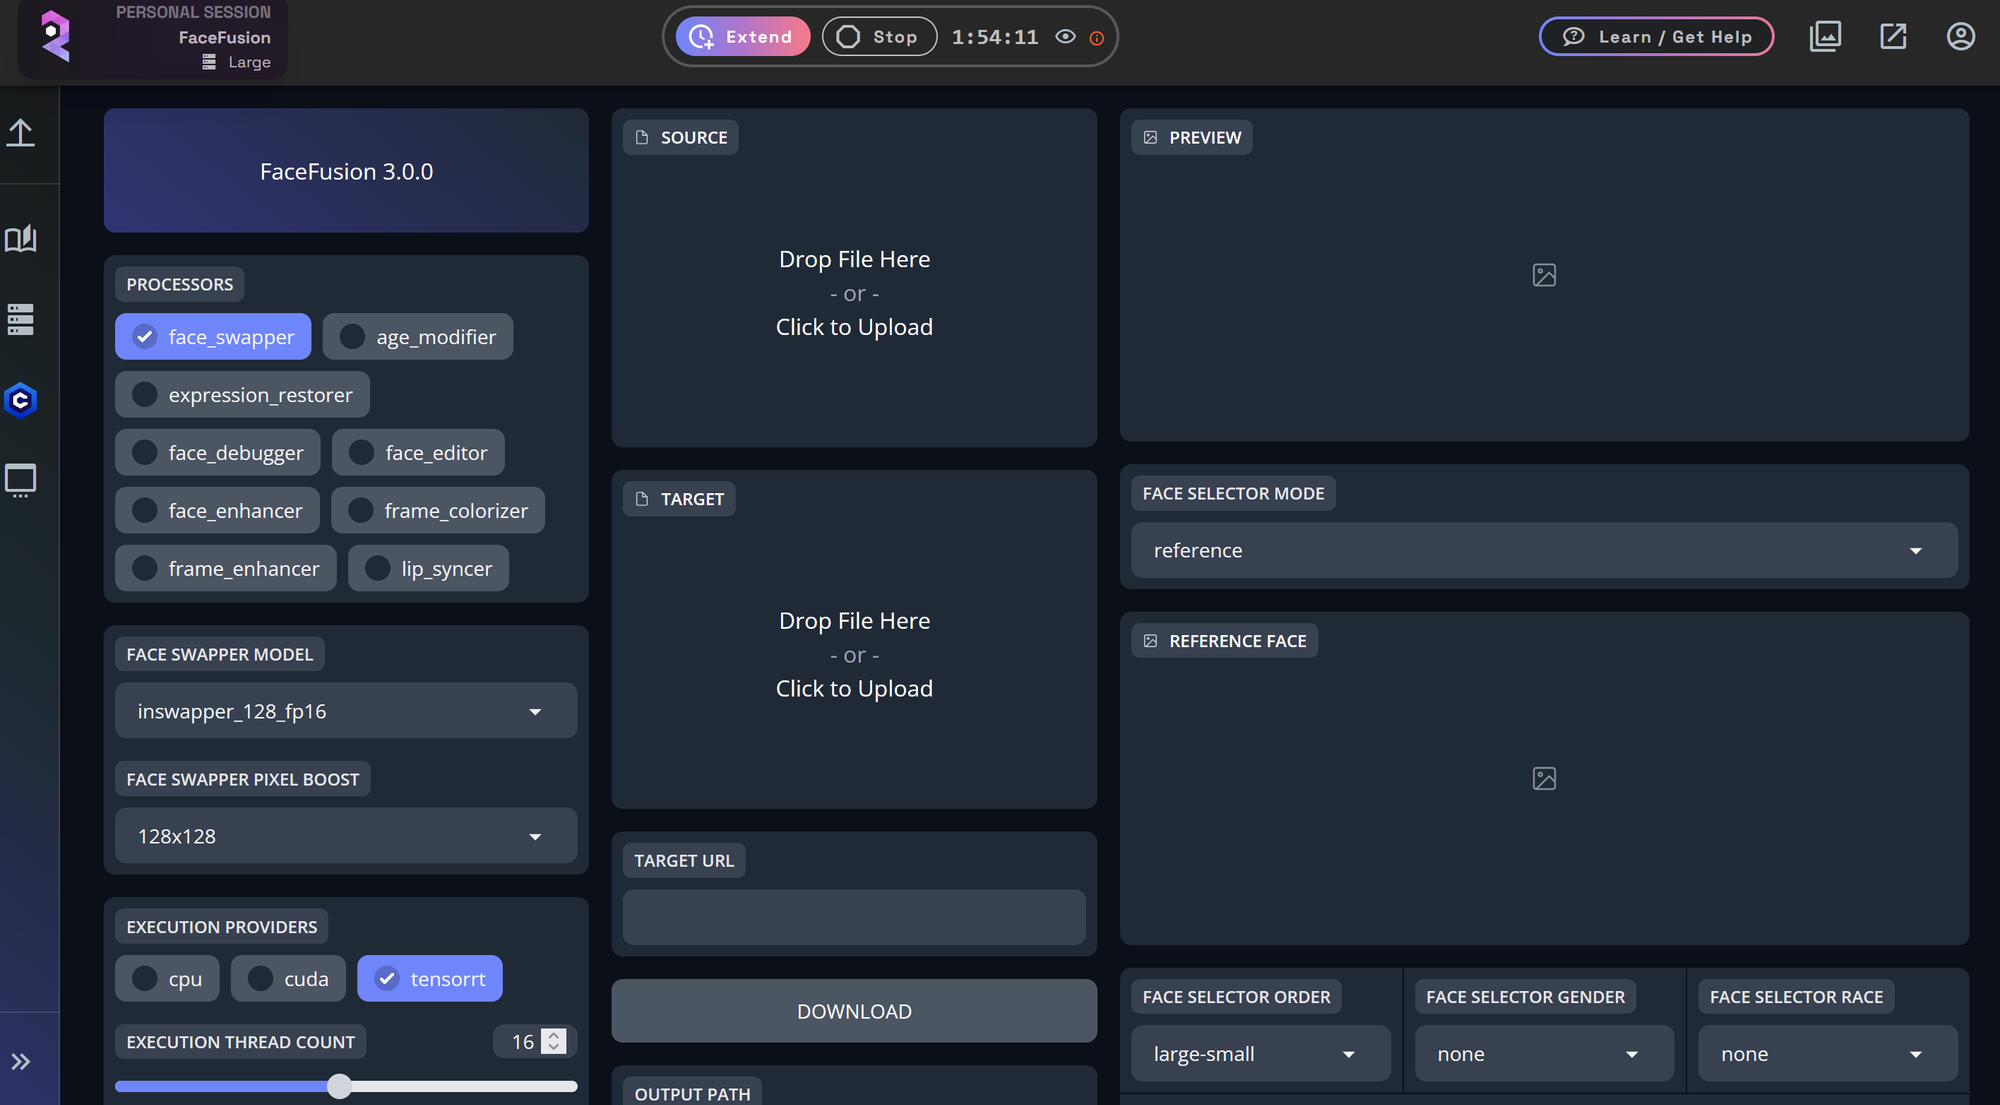2000x1105 pixels.
Task: Open the documentation book icon in the sidebar
Action: click(21, 239)
